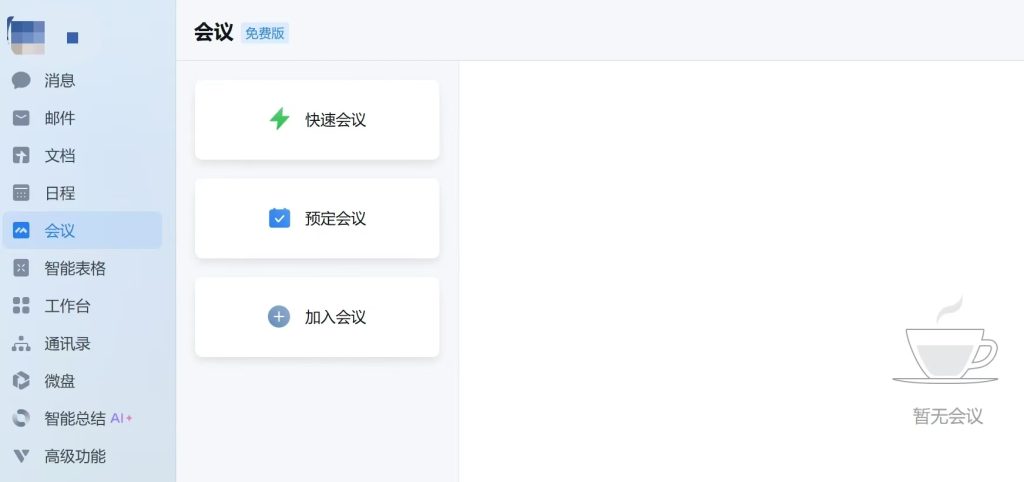Choose the 加入会议 join meeting card
Image resolution: width=1024 pixels, height=482 pixels.
coord(317,317)
